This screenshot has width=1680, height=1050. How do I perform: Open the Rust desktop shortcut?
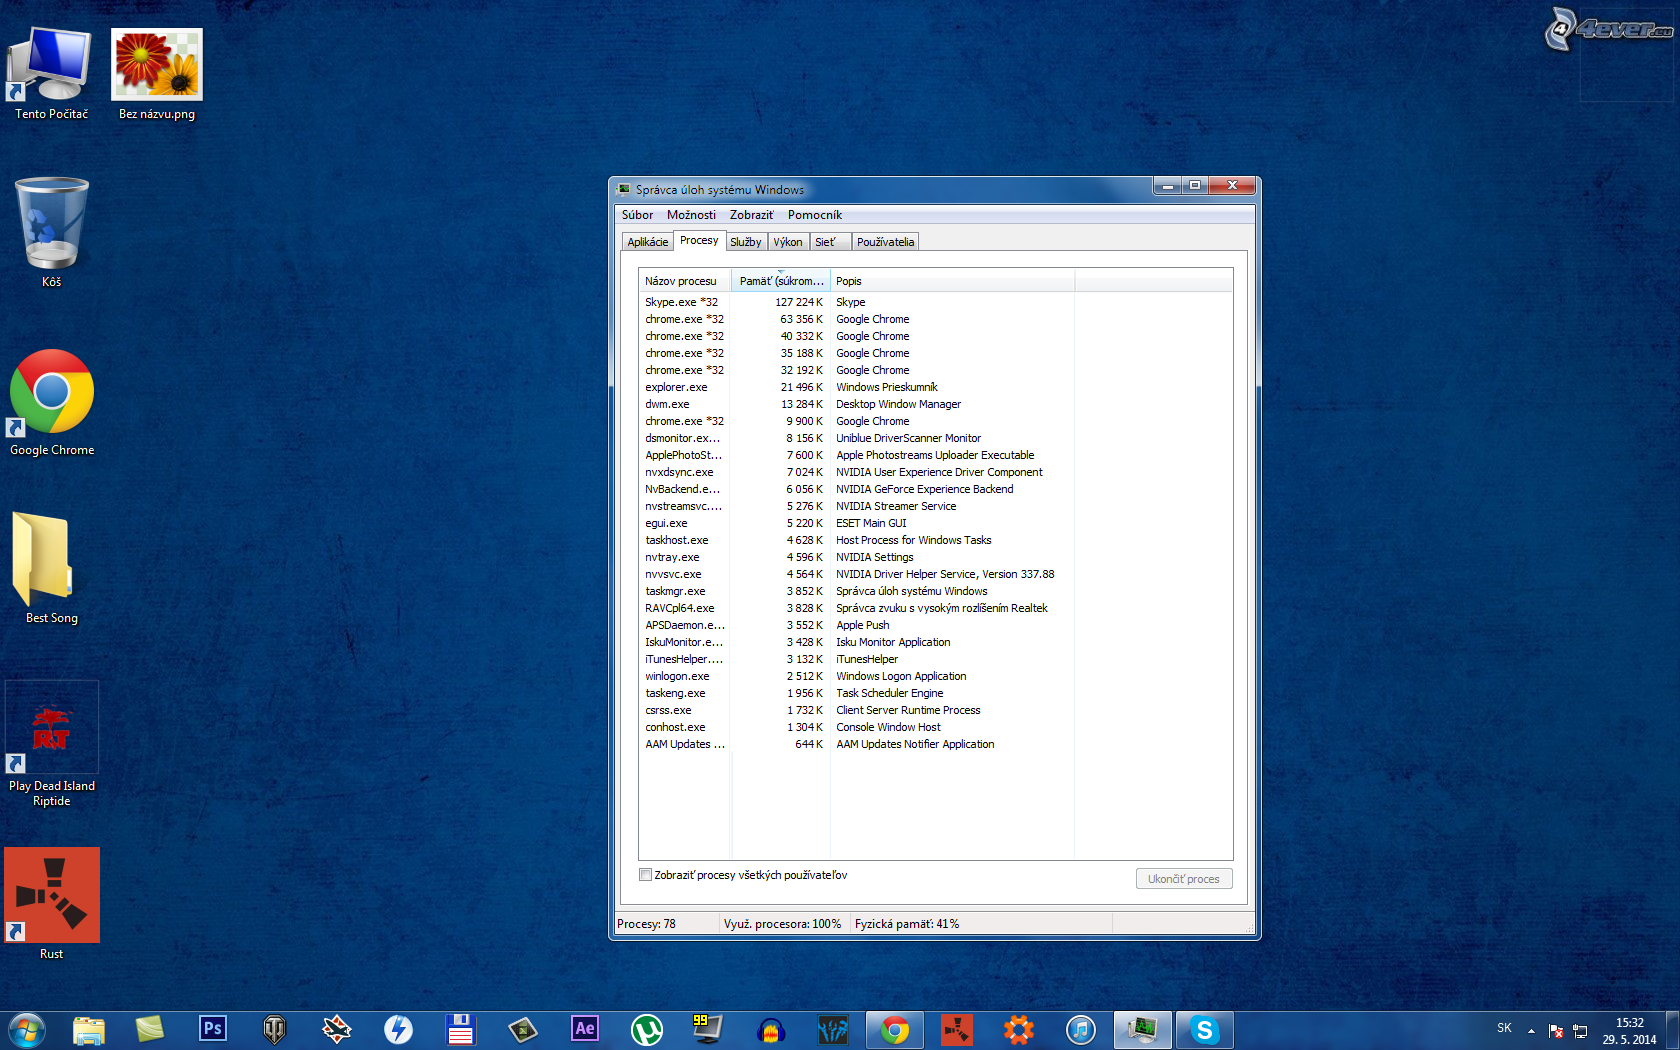pyautogui.click(x=52, y=896)
